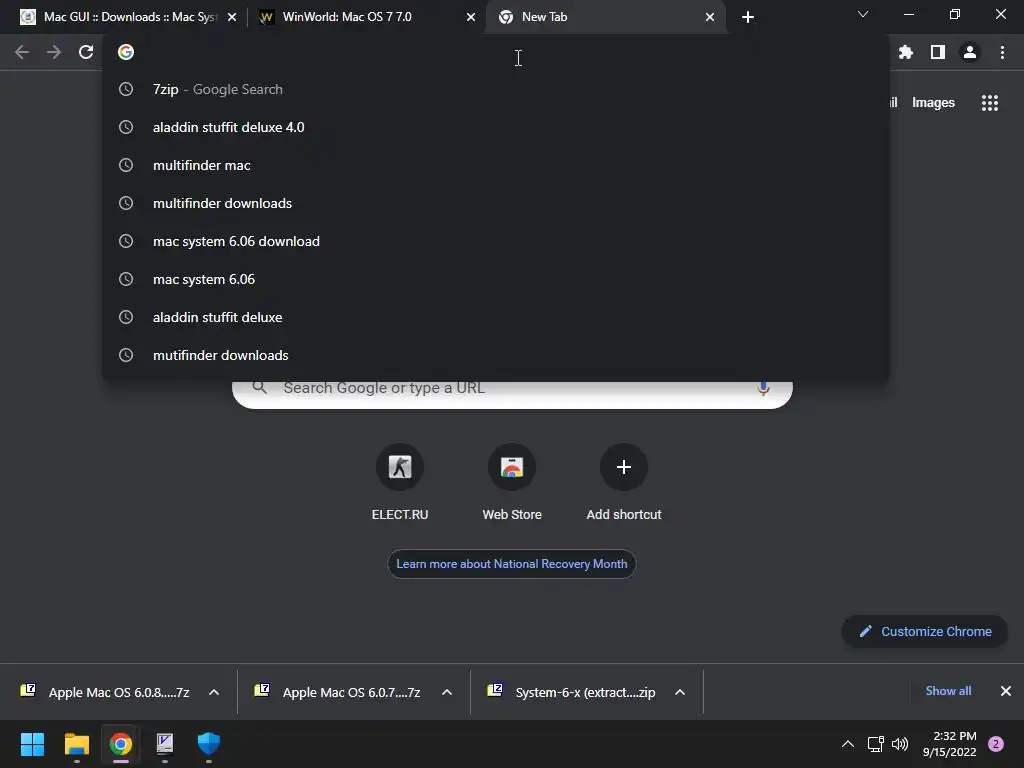Expand options for System-6-x zip download

680,692
